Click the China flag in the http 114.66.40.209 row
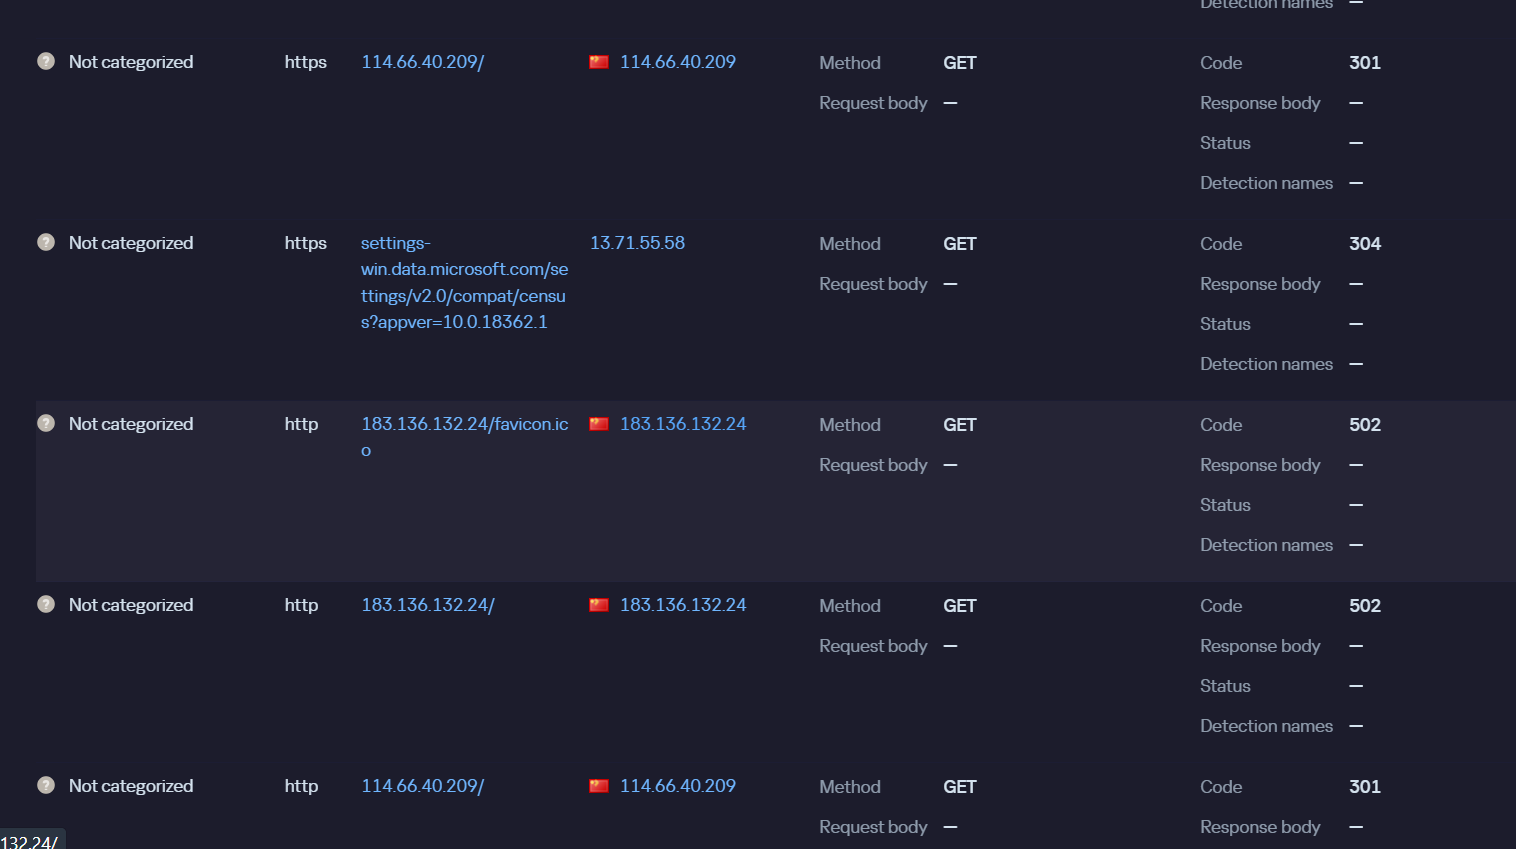This screenshot has width=1516, height=849. tap(599, 786)
